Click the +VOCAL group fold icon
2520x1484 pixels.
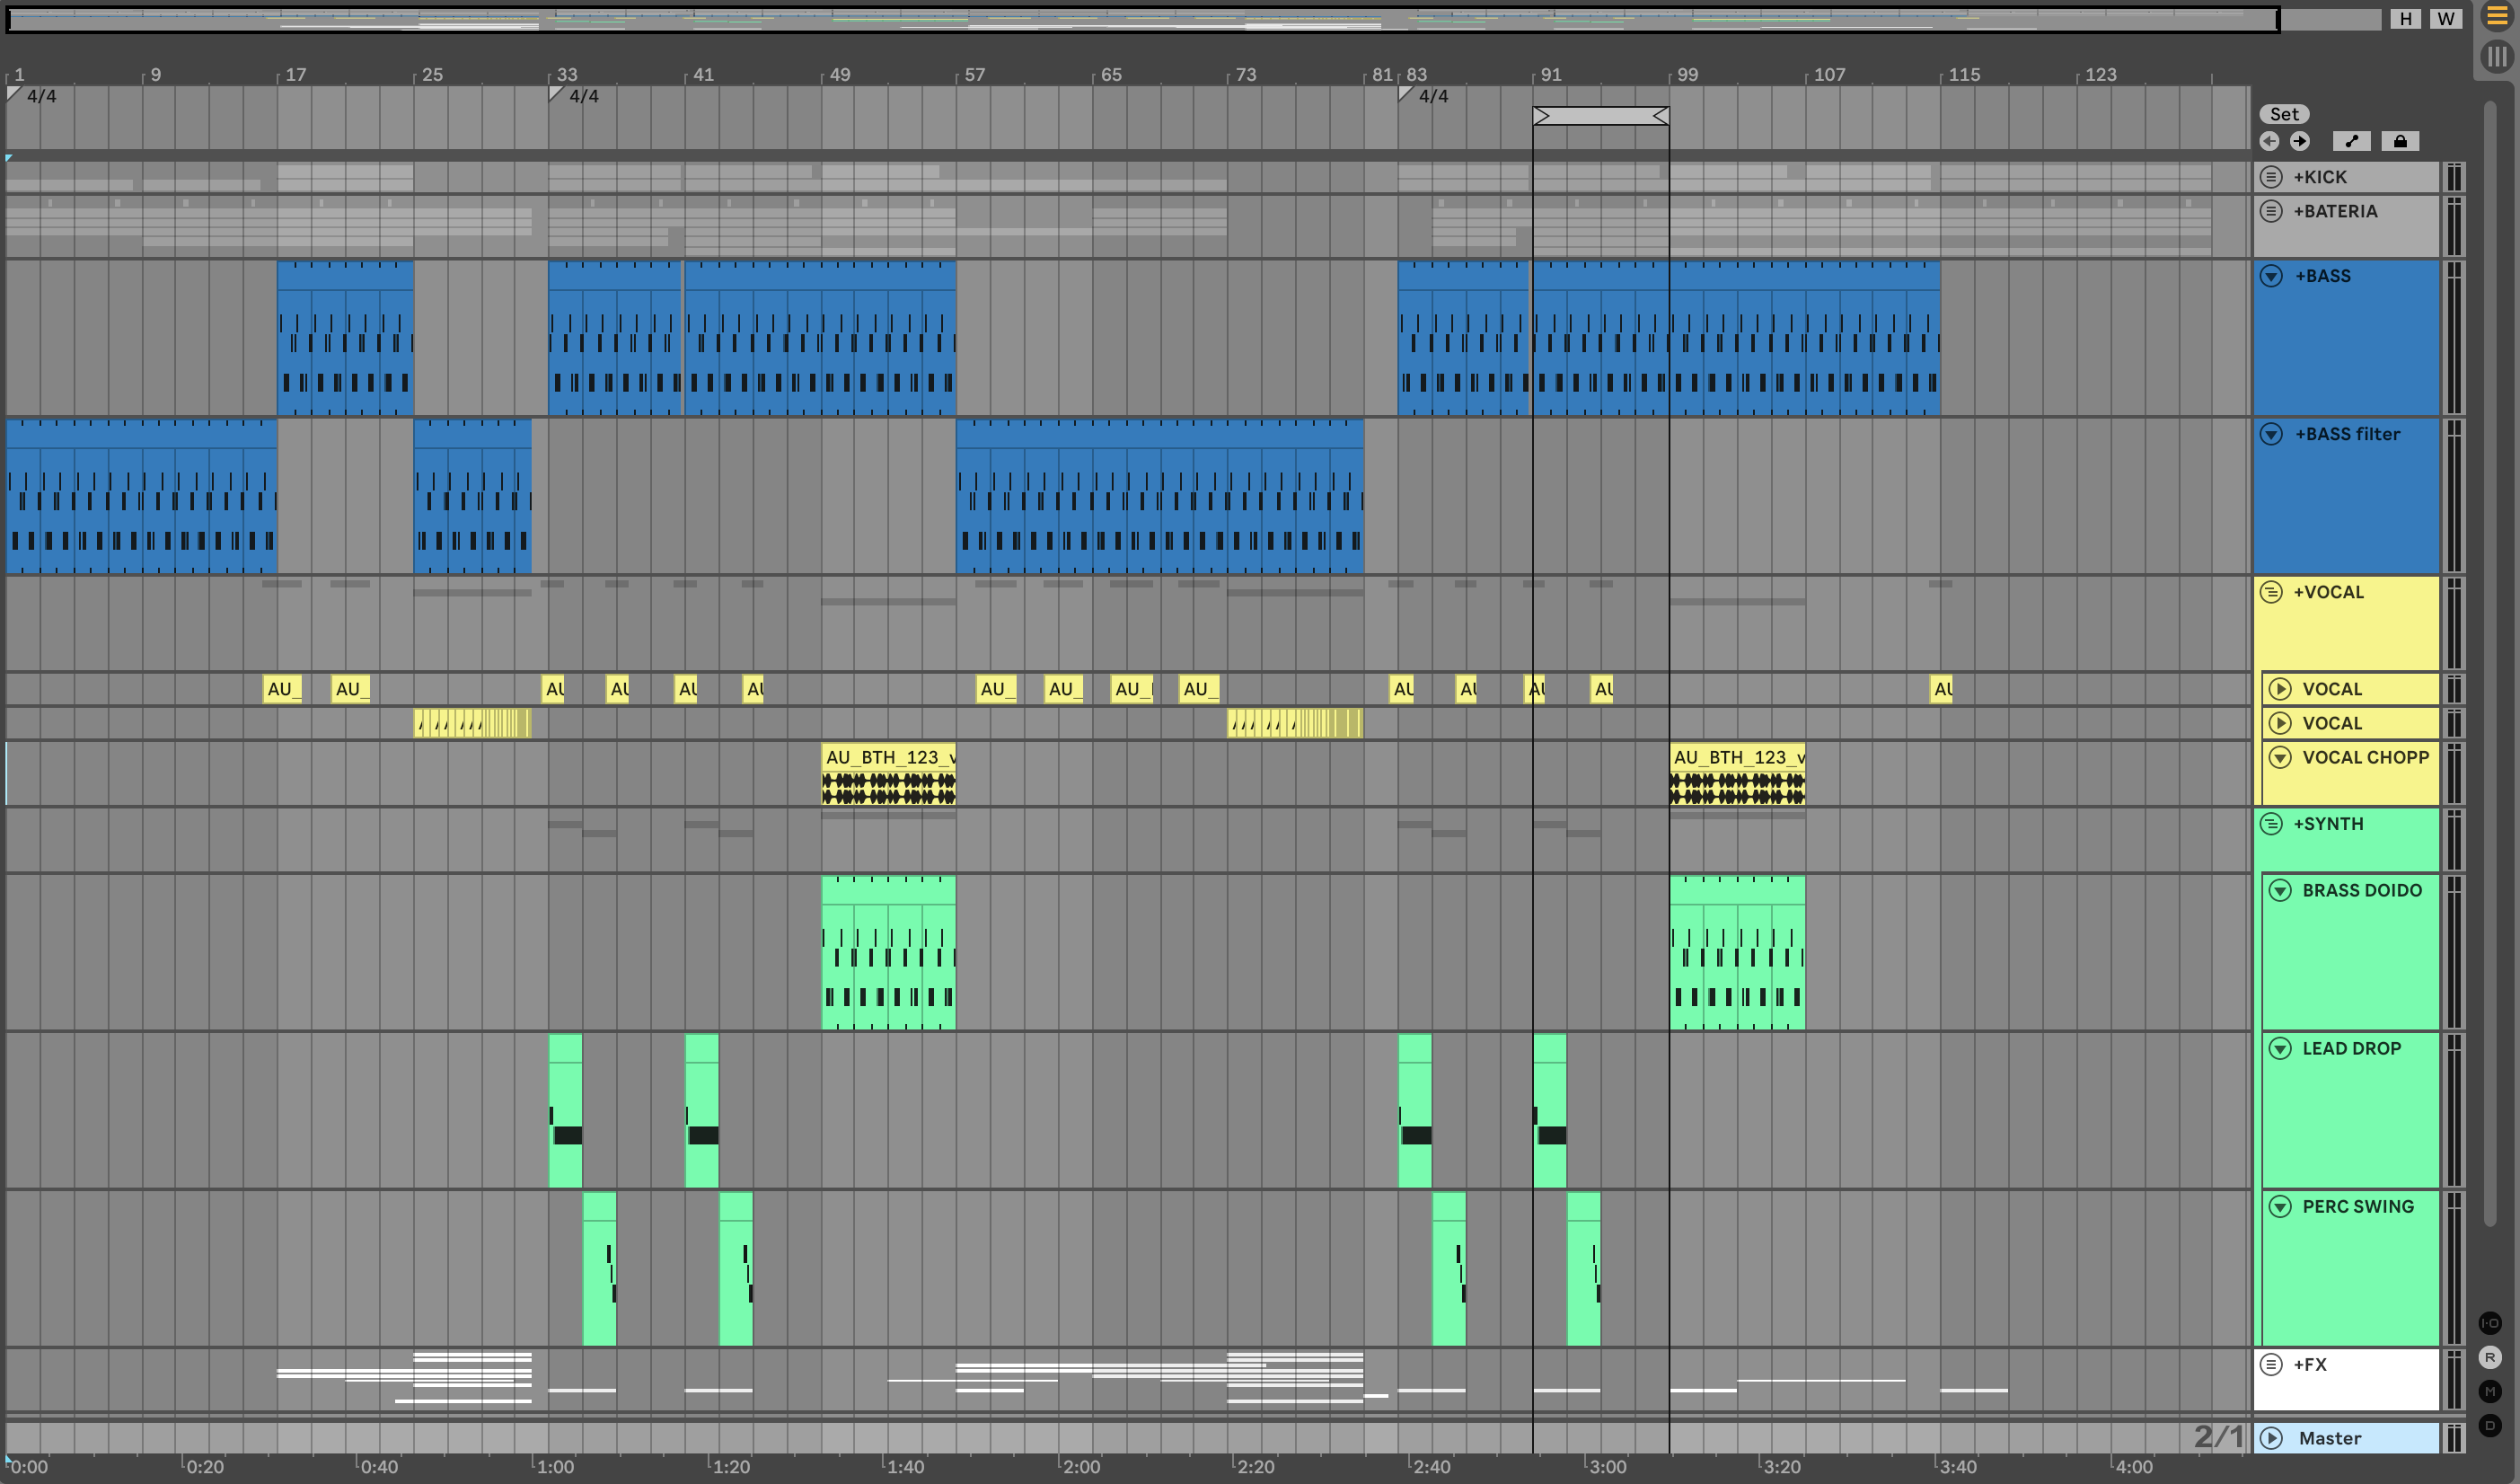click(2271, 592)
